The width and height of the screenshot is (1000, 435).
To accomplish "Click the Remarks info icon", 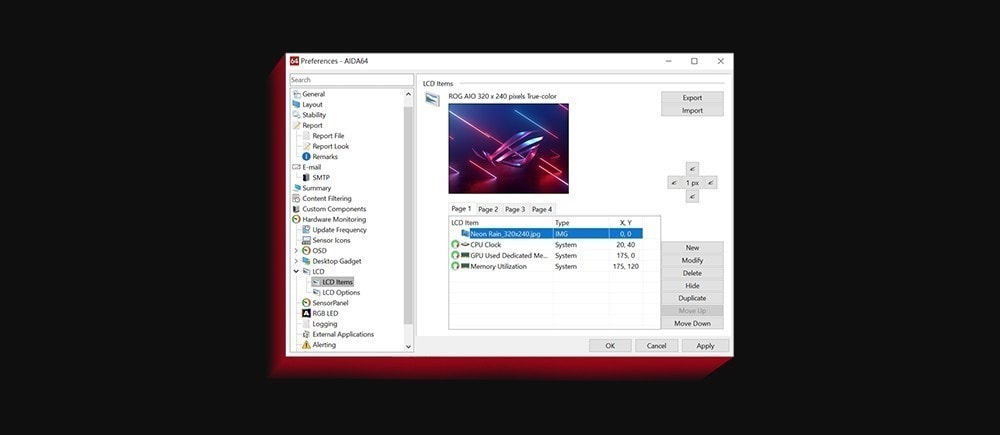I will pos(306,156).
